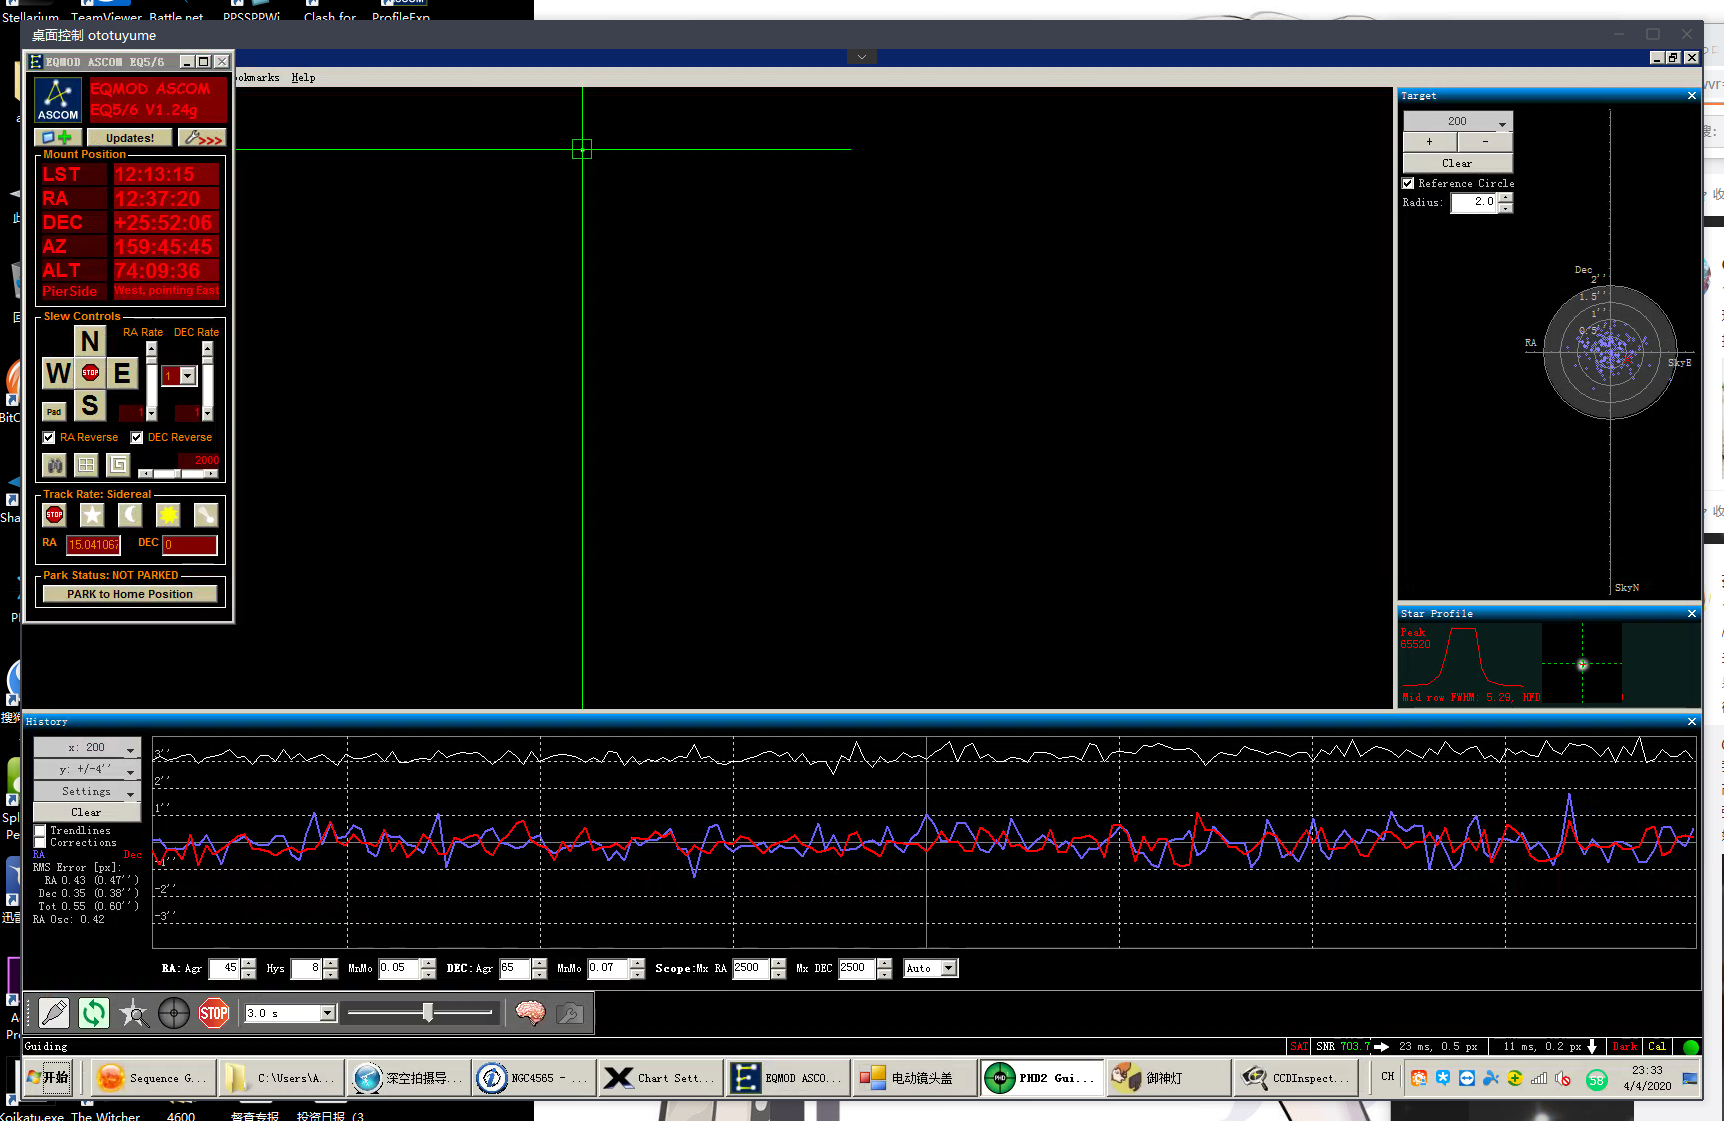Open History x: 200 scale dropdown
Image resolution: width=1724 pixels, height=1121 pixels.
tap(87, 747)
